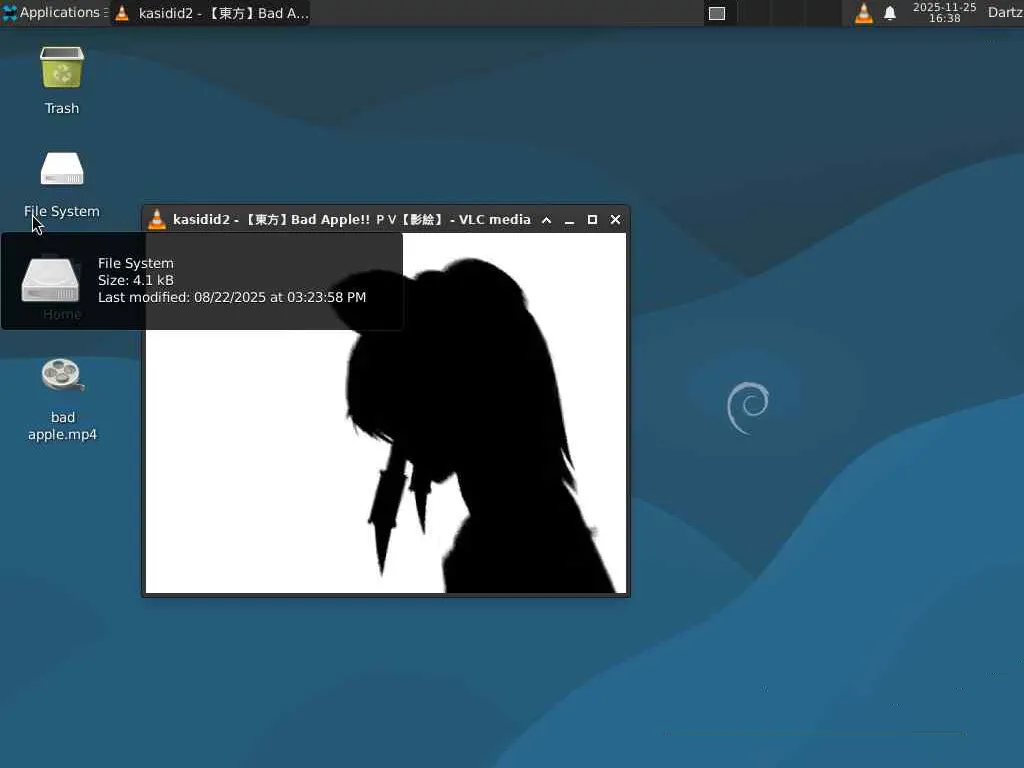Viewport: 1024px width, 768px height.
Task: Click the Dartz user name in panel
Action: 1005,12
